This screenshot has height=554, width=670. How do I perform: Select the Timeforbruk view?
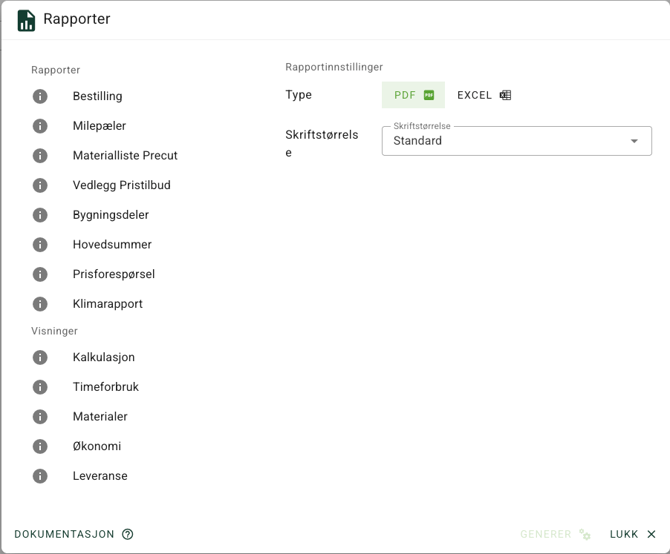coord(105,387)
